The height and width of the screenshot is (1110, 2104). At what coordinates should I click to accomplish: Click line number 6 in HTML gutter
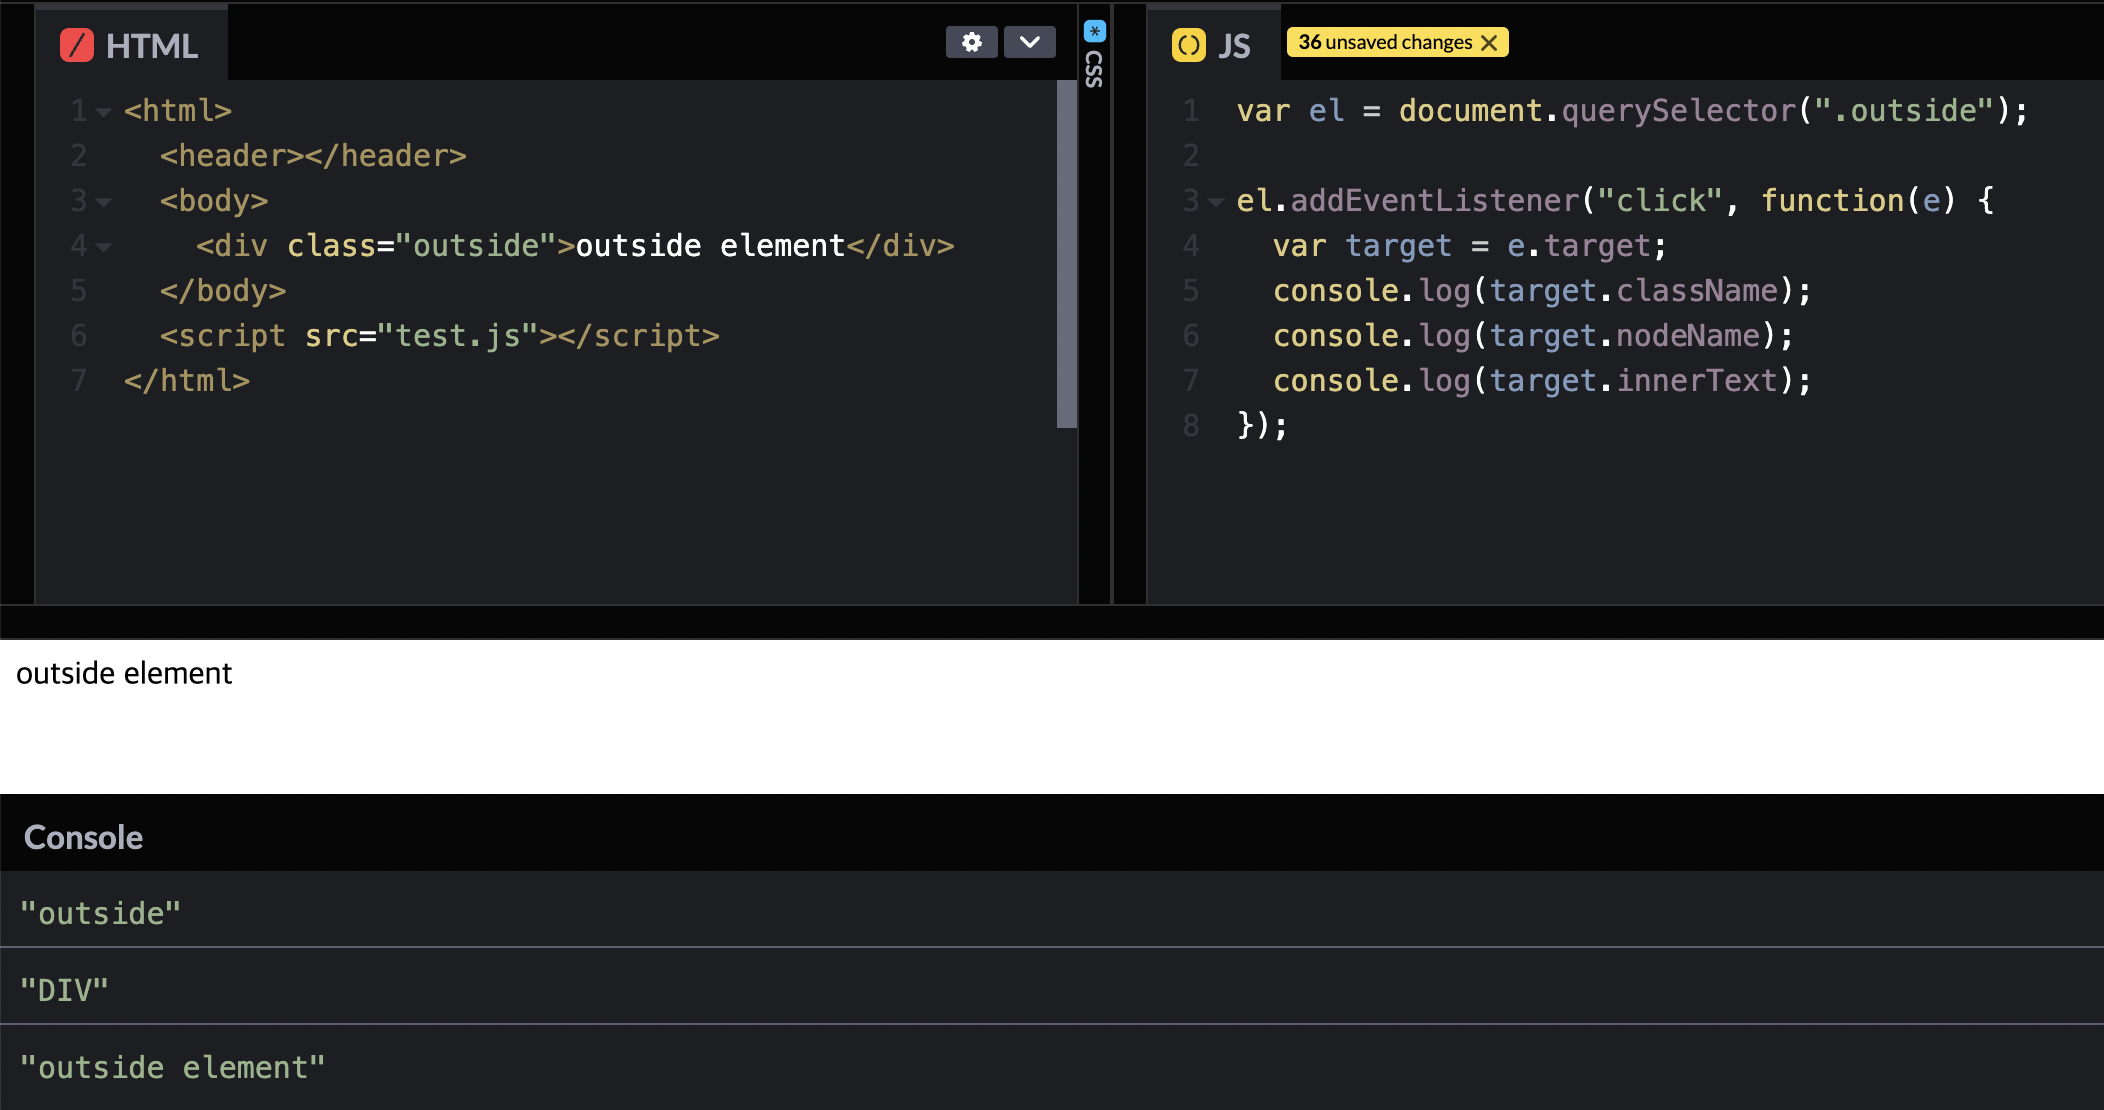tap(79, 336)
